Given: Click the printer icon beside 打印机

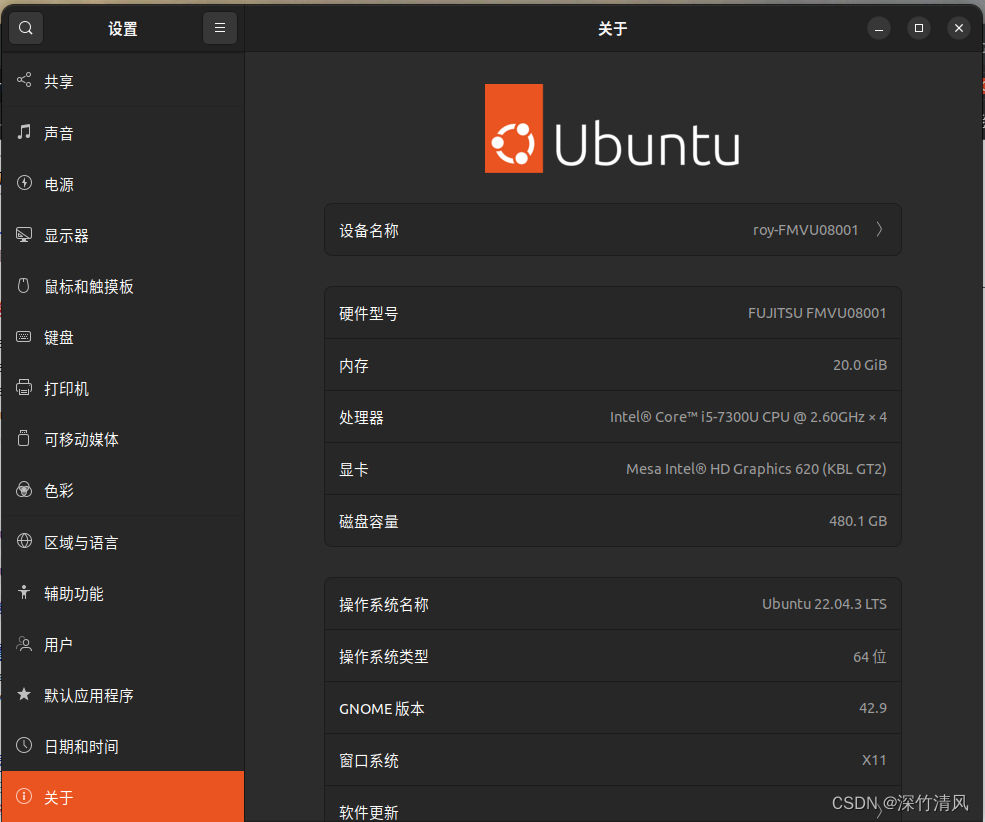Looking at the screenshot, I should point(24,387).
